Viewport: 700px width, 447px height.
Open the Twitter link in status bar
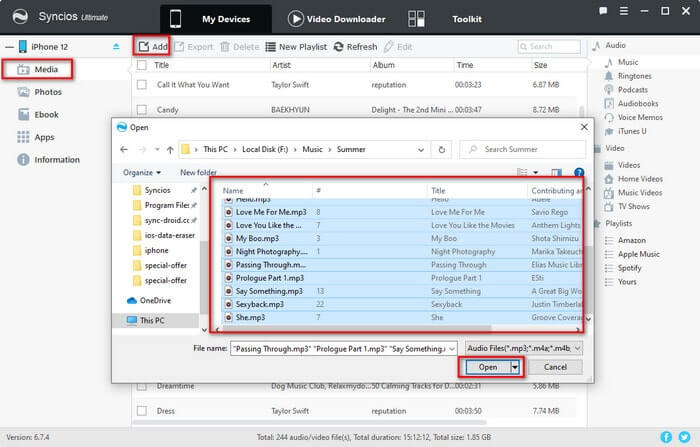[684, 437]
